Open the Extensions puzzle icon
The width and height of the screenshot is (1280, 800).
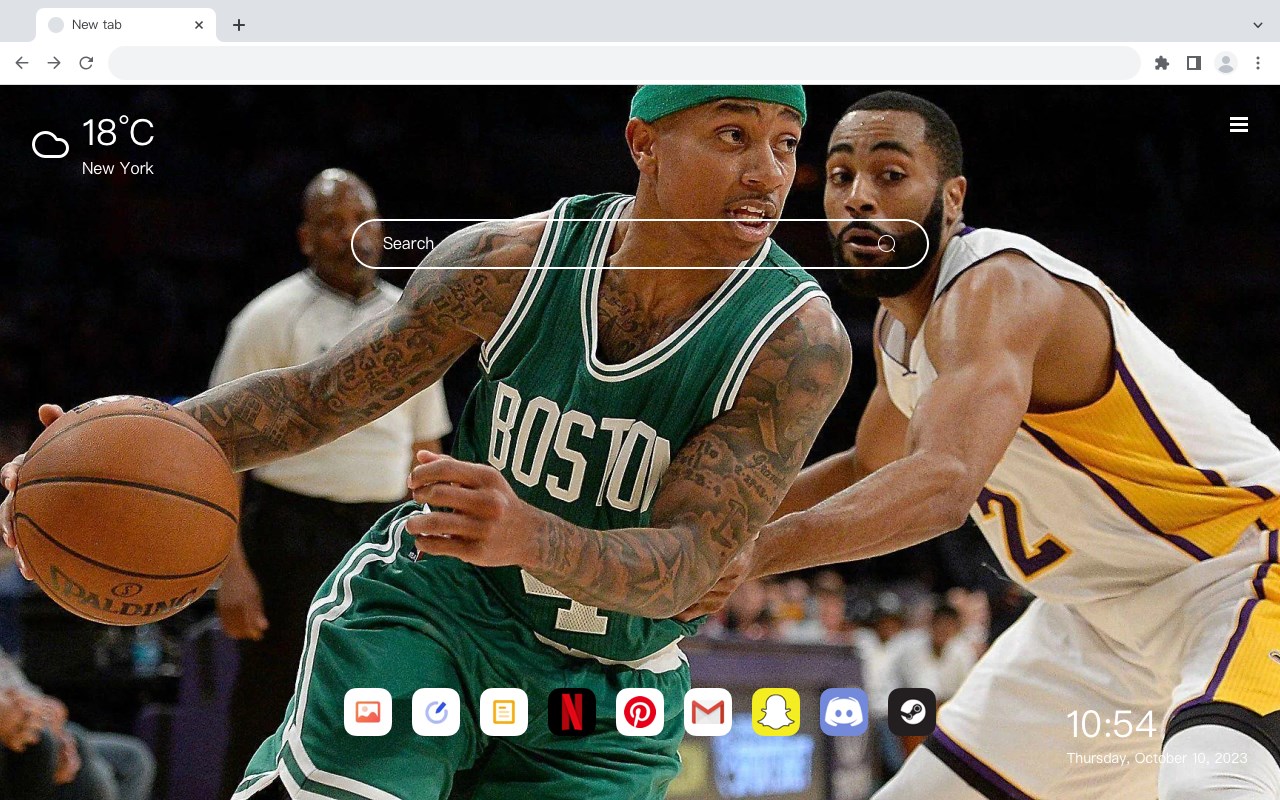pos(1162,63)
